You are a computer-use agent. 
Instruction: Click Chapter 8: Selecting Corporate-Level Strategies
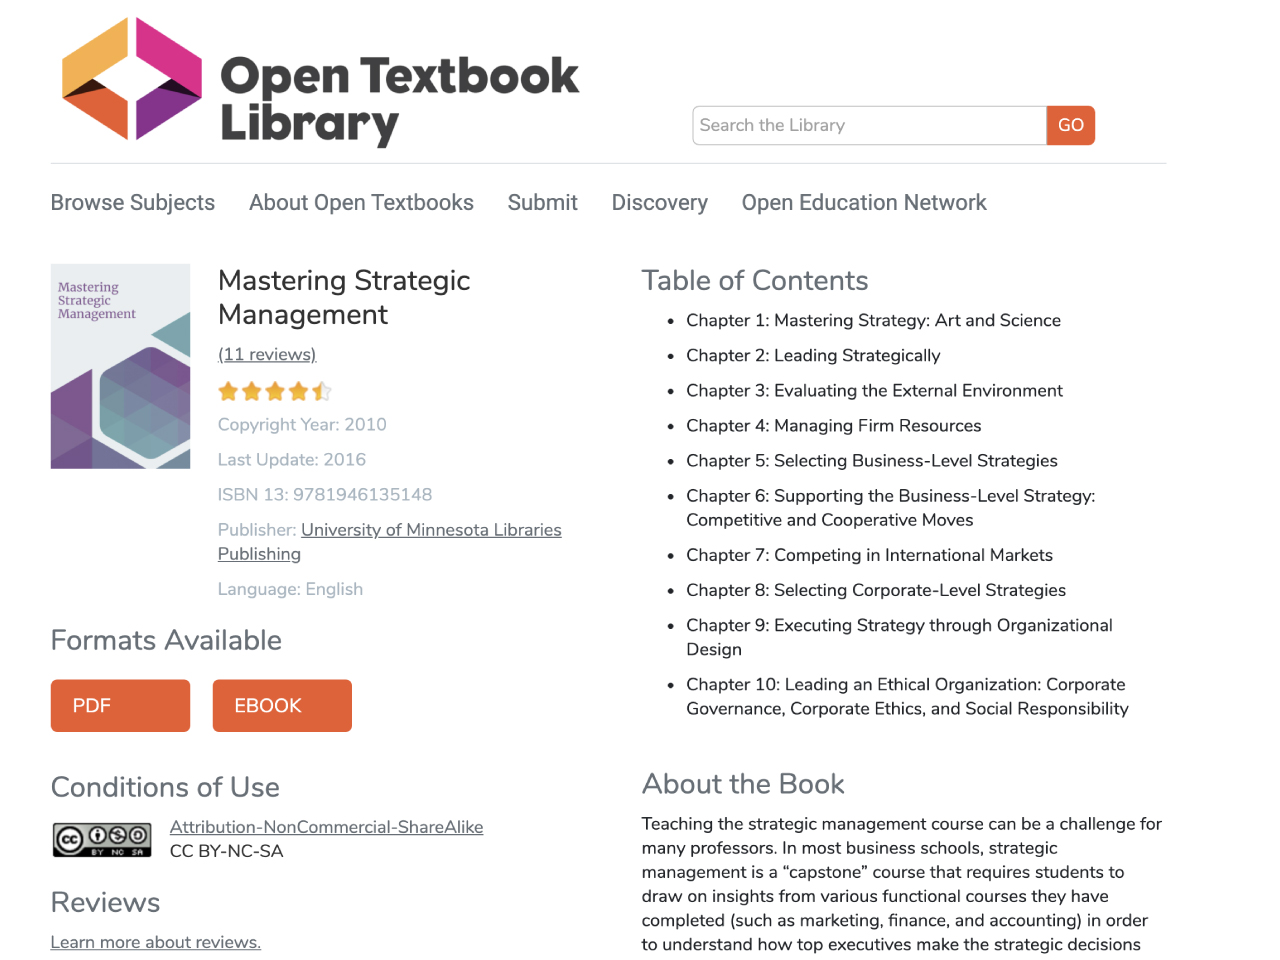click(x=876, y=590)
